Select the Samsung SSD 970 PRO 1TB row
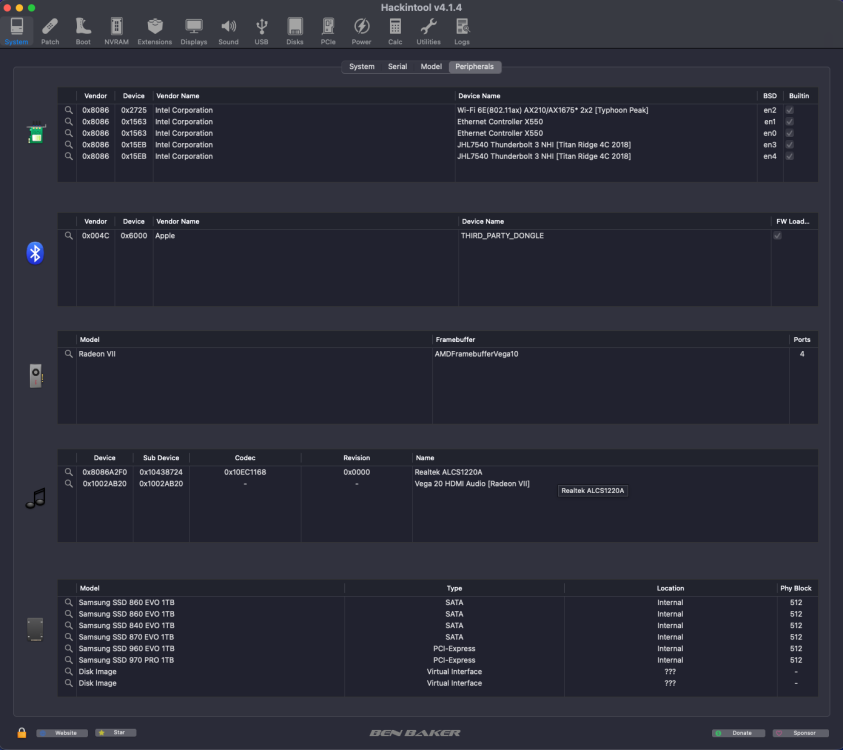The height and width of the screenshot is (750, 843). click(x=438, y=660)
